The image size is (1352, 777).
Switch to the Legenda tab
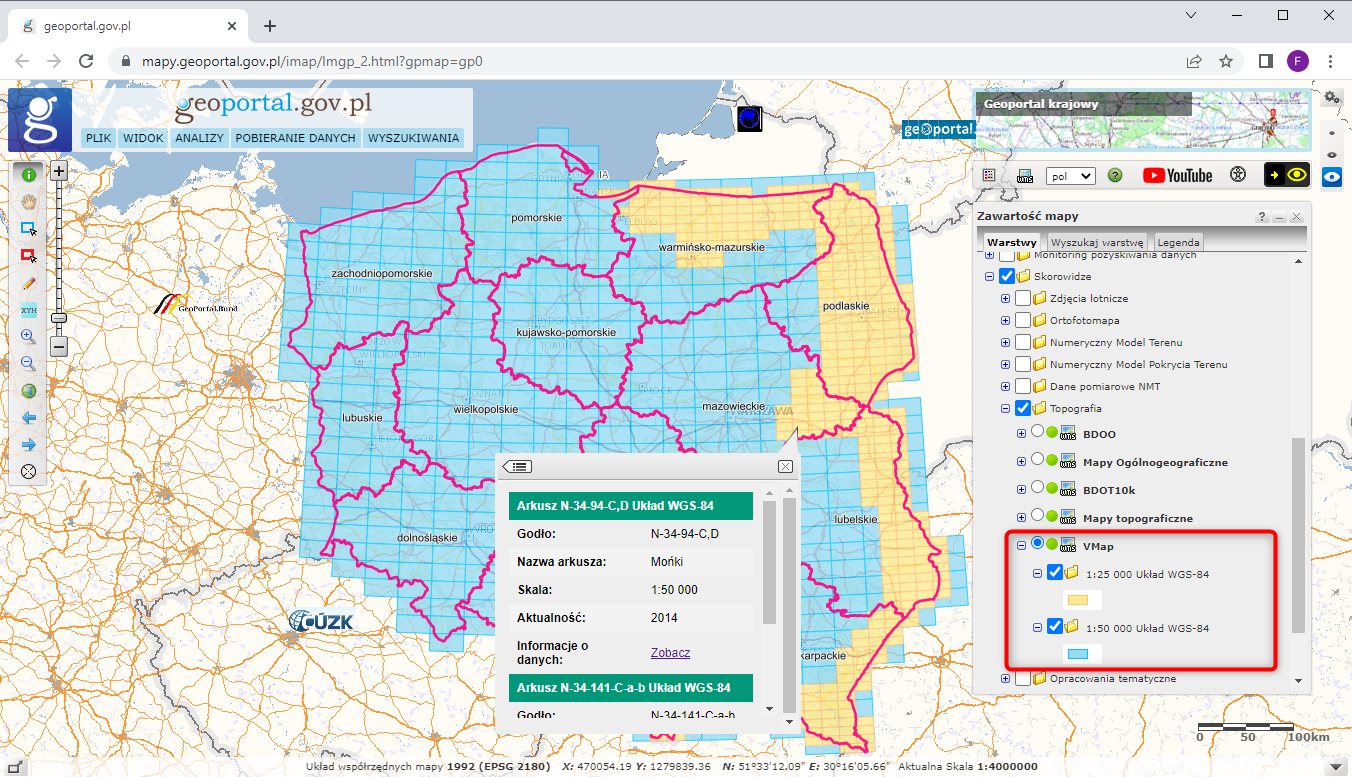[1178, 243]
